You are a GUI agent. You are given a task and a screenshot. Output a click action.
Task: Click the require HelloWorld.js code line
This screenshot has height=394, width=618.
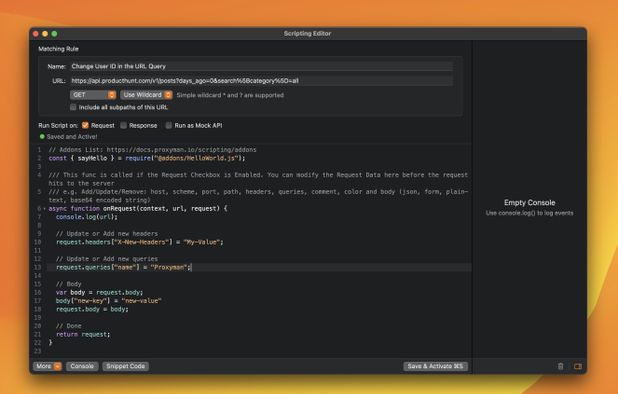click(x=147, y=158)
